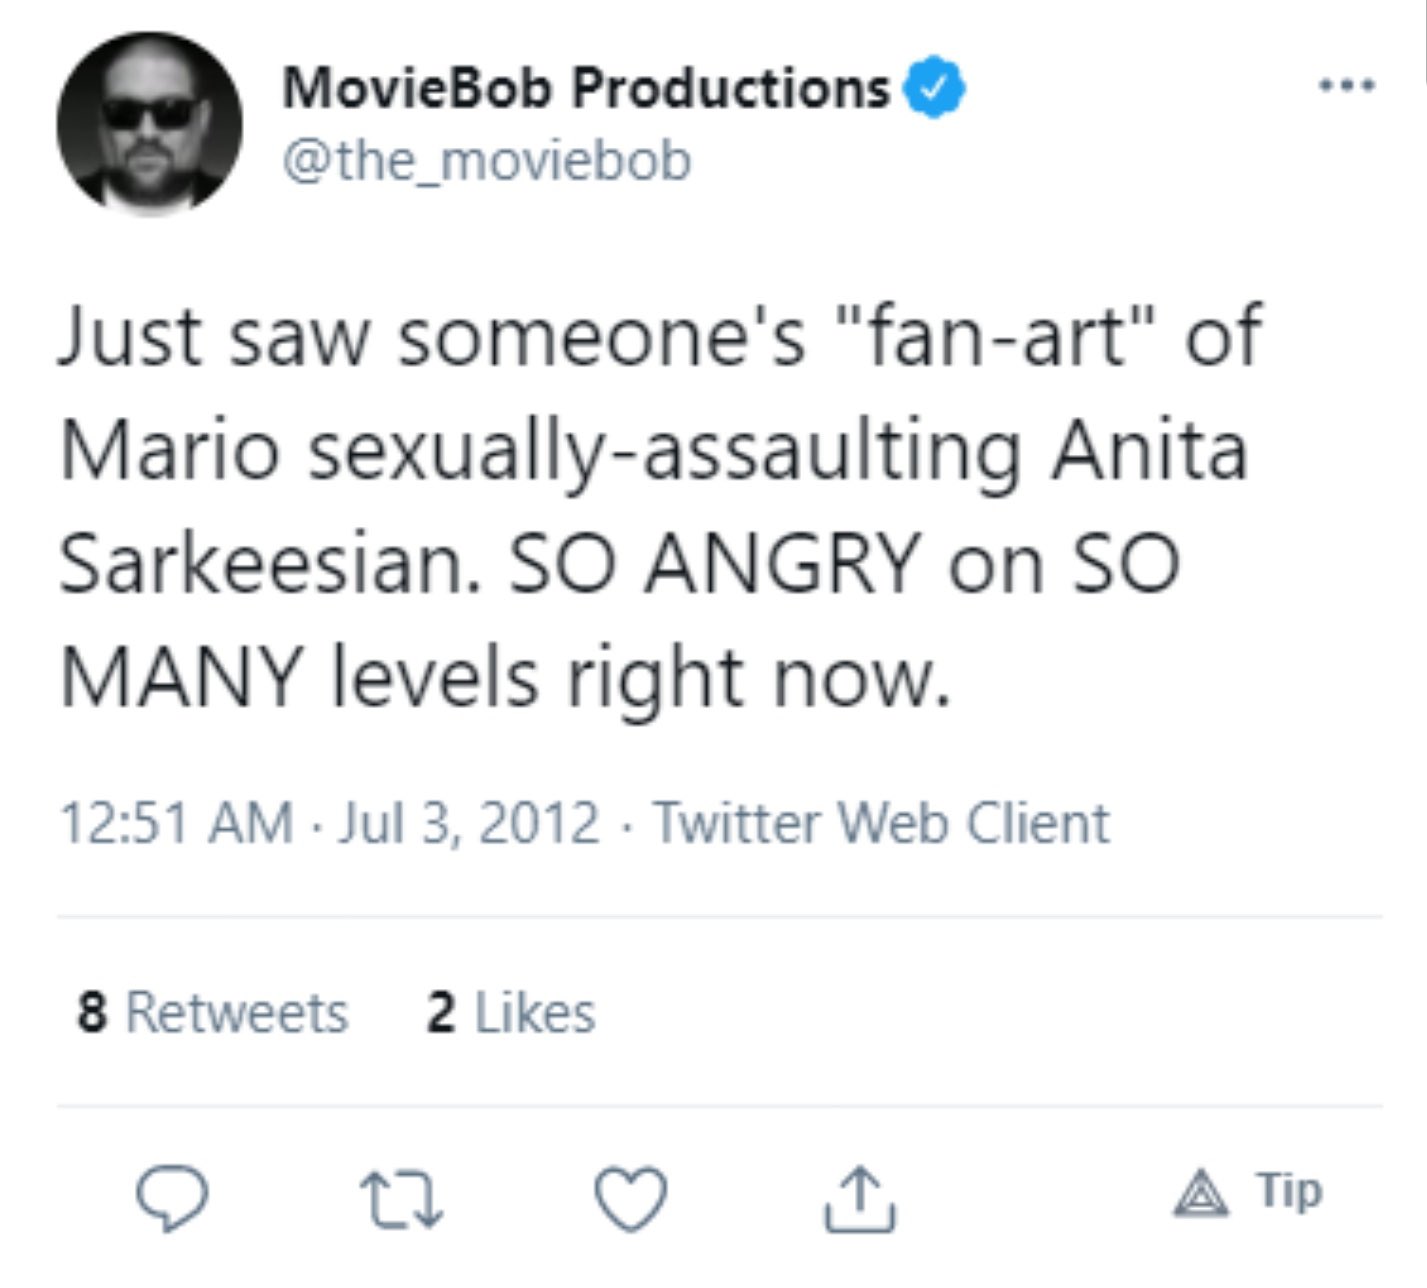This screenshot has height=1288, width=1427.
Task: Click the words "Anita Sarkeesian" in tweet
Action: click(x=1148, y=450)
